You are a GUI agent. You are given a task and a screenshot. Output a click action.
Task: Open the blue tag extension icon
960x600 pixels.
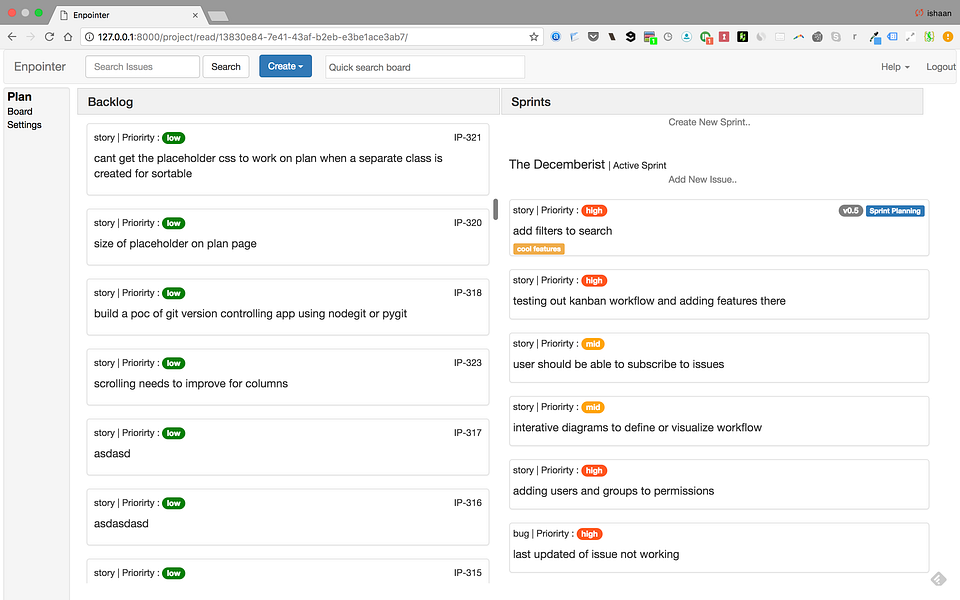click(x=892, y=37)
